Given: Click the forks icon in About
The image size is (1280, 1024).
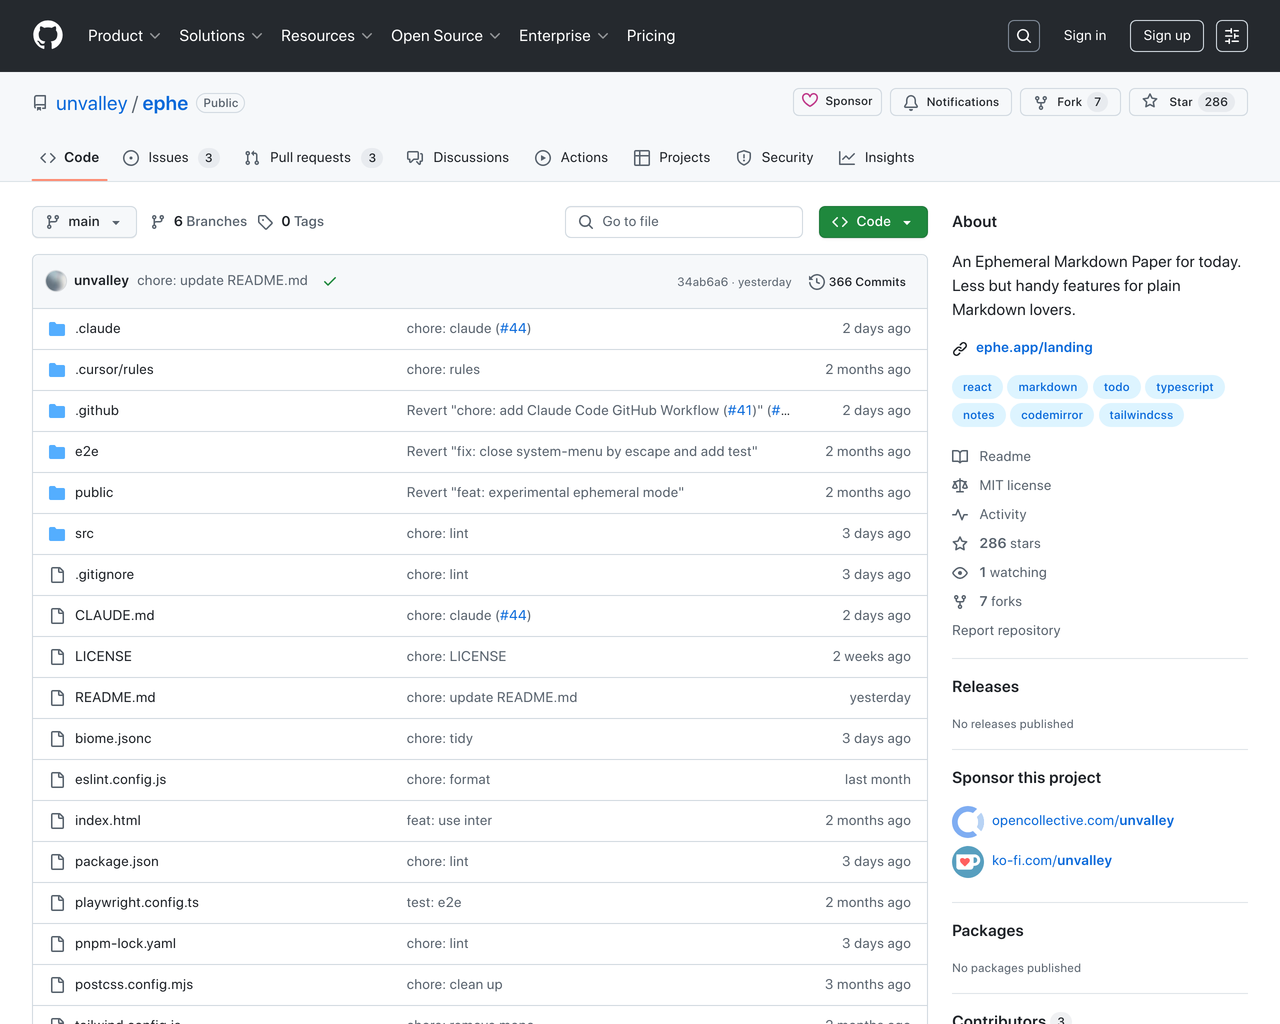Looking at the screenshot, I should pyautogui.click(x=960, y=602).
